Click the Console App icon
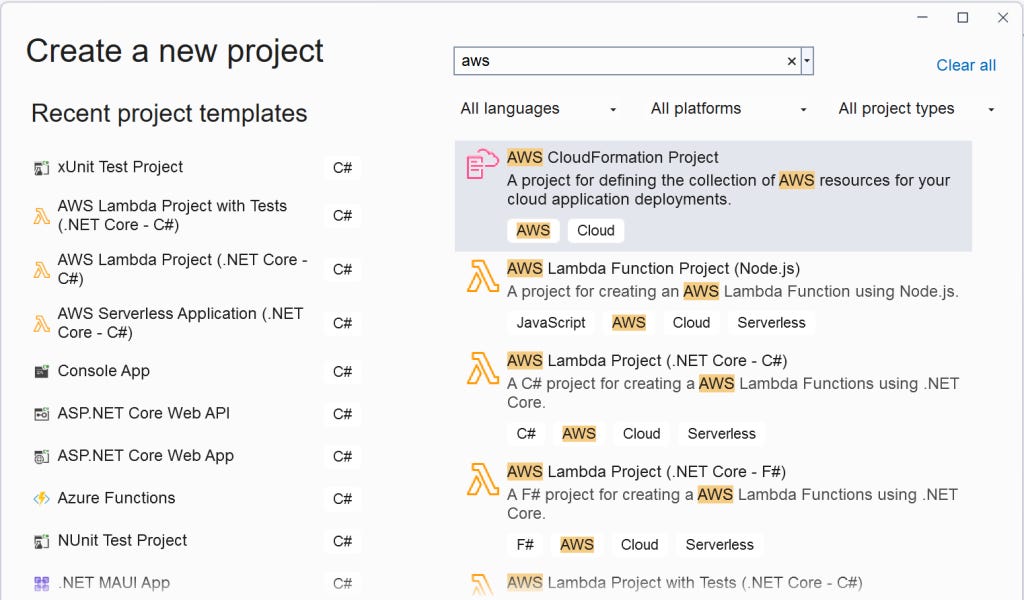 point(43,371)
